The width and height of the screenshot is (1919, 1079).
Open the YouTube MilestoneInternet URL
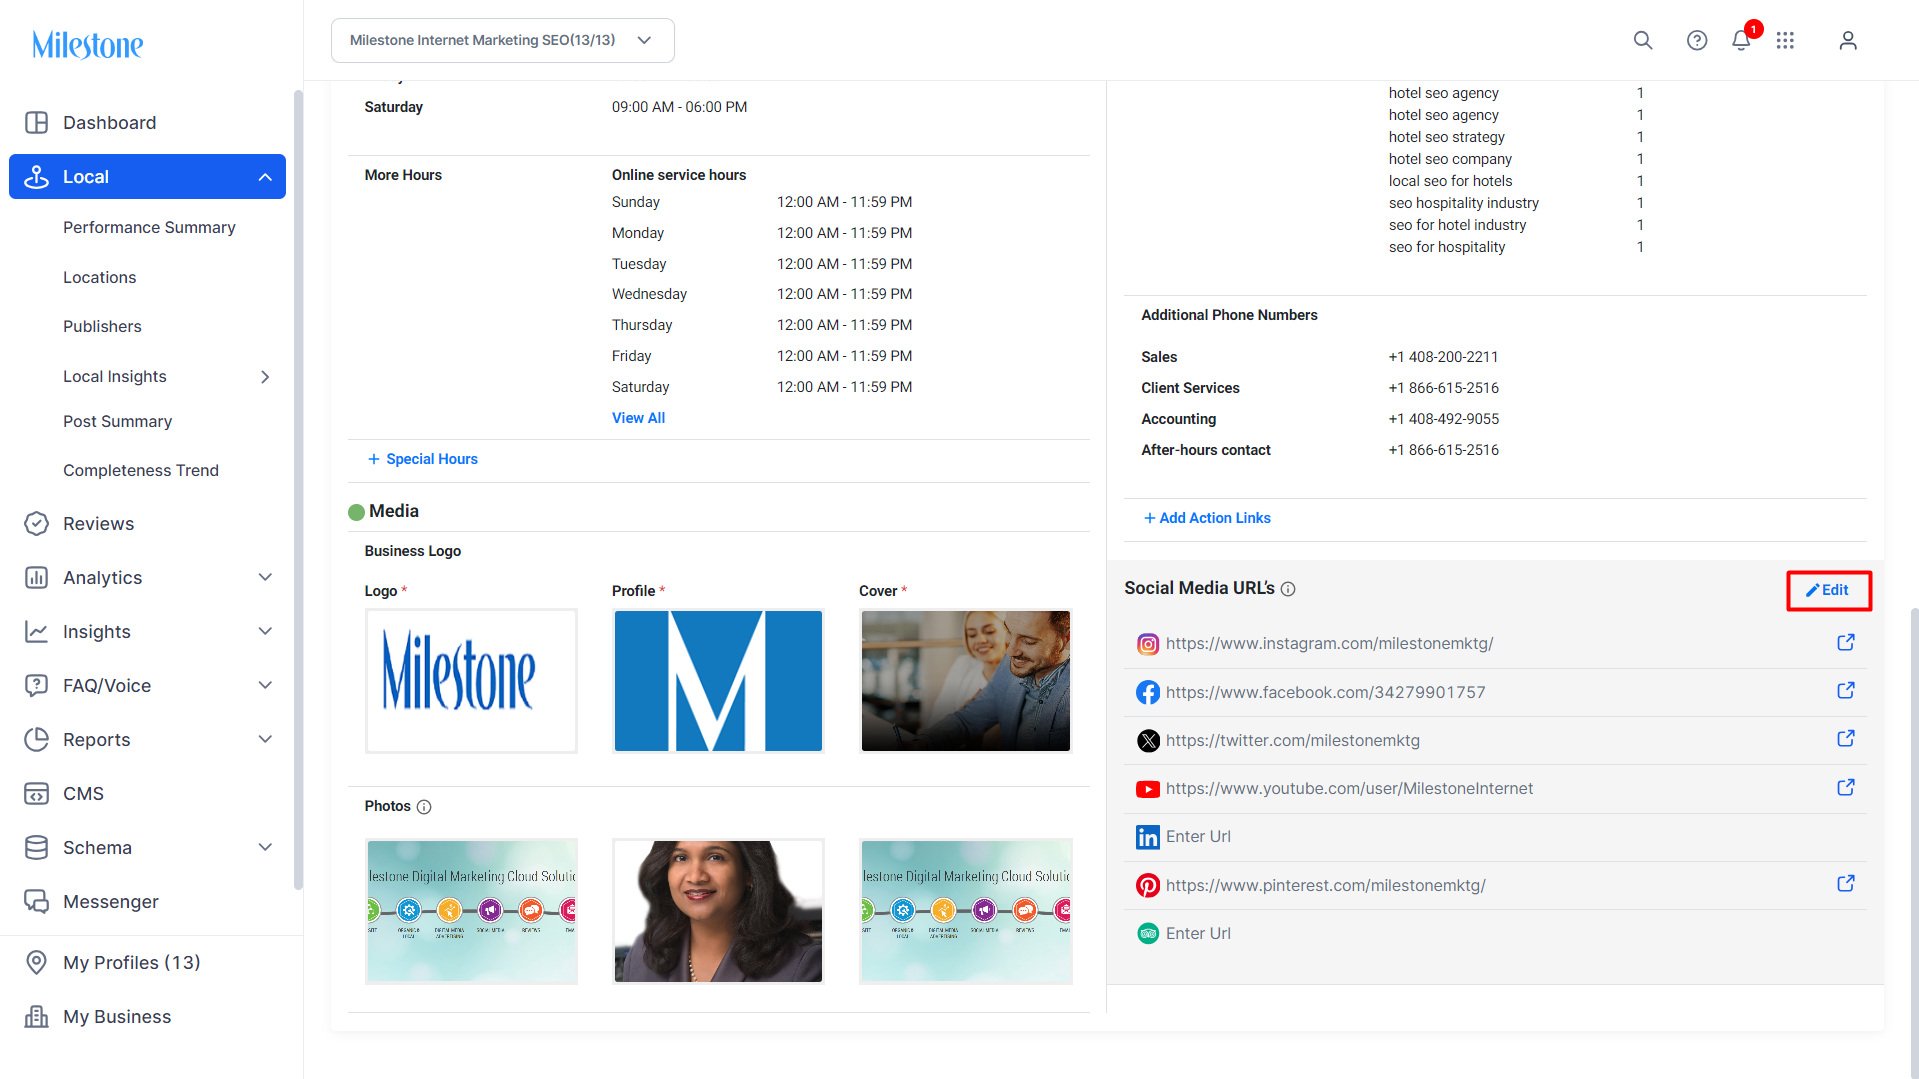[x=1349, y=789]
